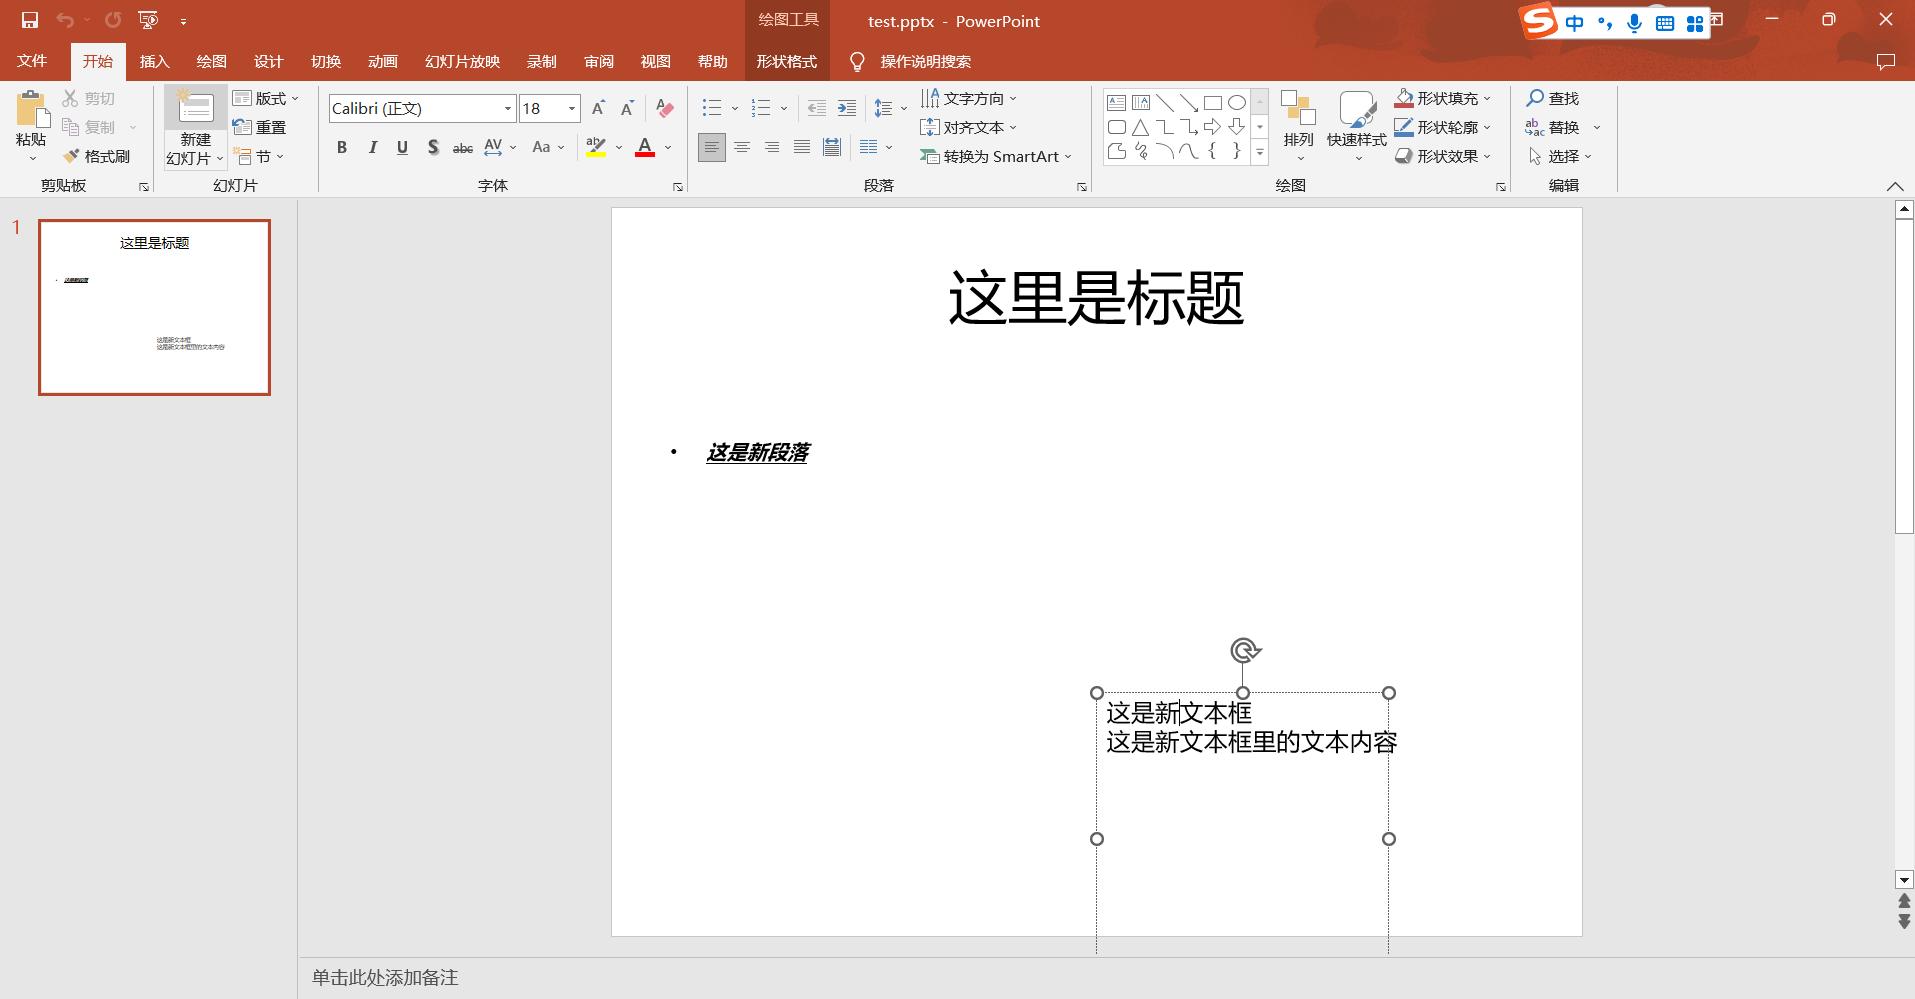Select the Format Painter tool
Viewport: 1915px width, 999px height.
[95, 156]
